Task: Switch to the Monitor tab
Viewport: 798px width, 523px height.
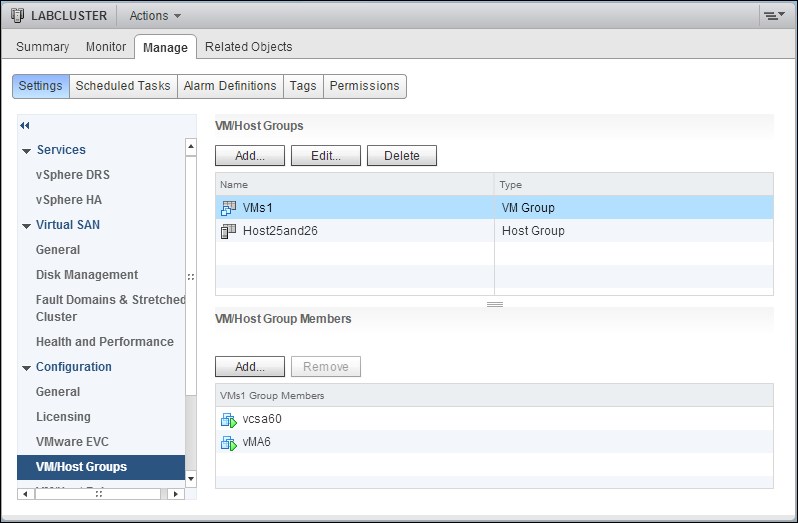Action: point(106,47)
